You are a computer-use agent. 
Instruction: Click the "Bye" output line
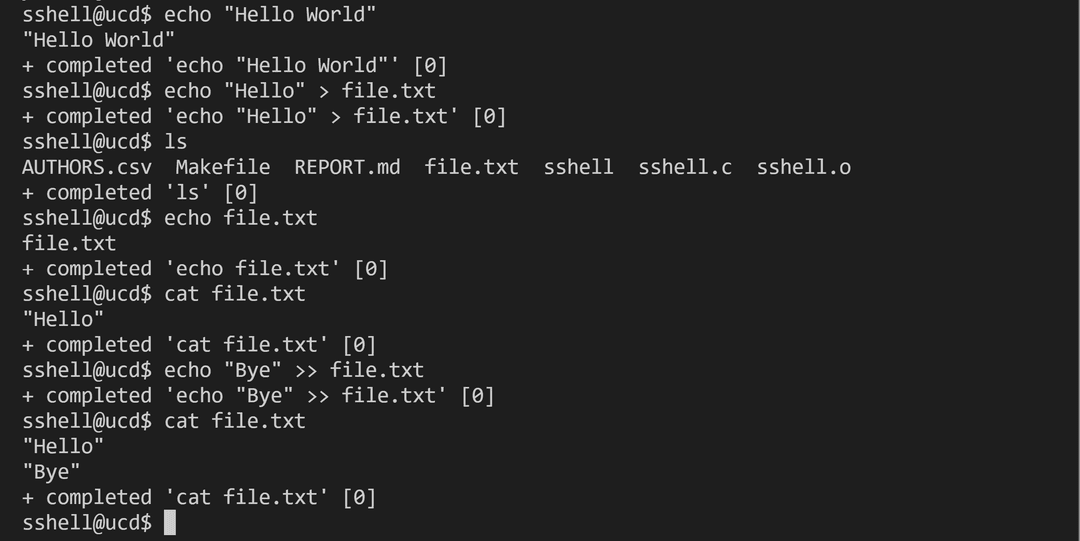(x=51, y=472)
